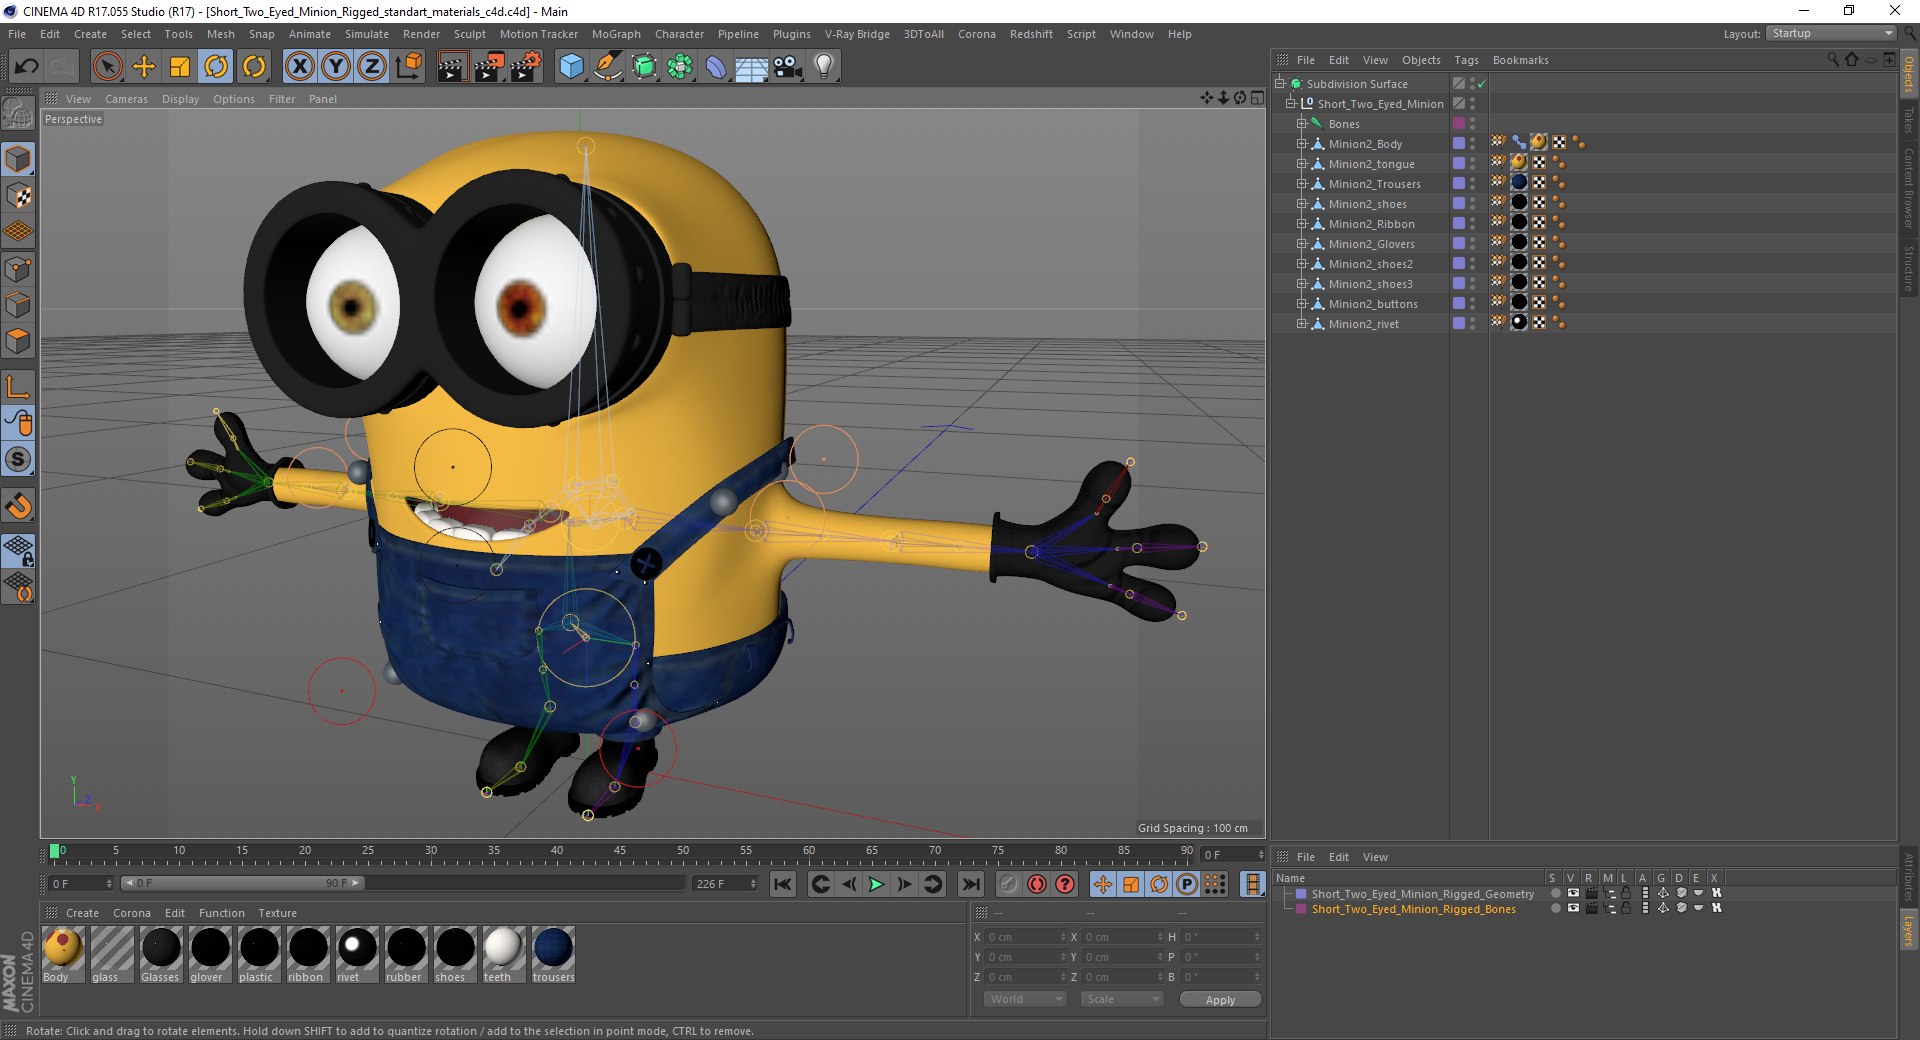Activate the Move tool
Screen dimensions: 1920x1040
[144, 67]
